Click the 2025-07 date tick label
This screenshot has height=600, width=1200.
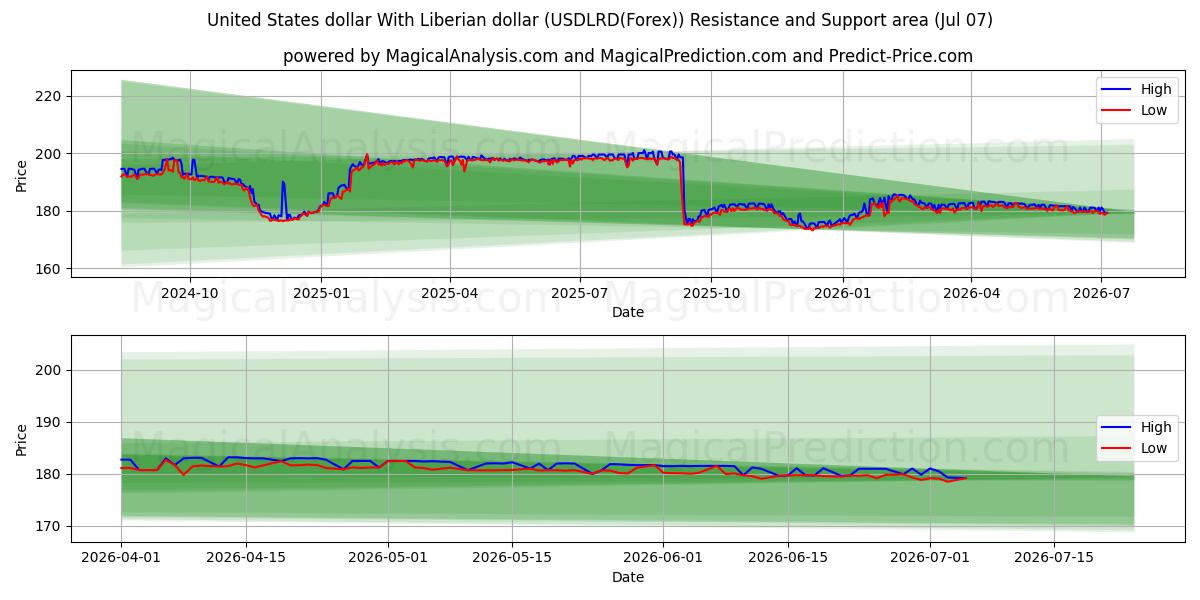tap(580, 294)
